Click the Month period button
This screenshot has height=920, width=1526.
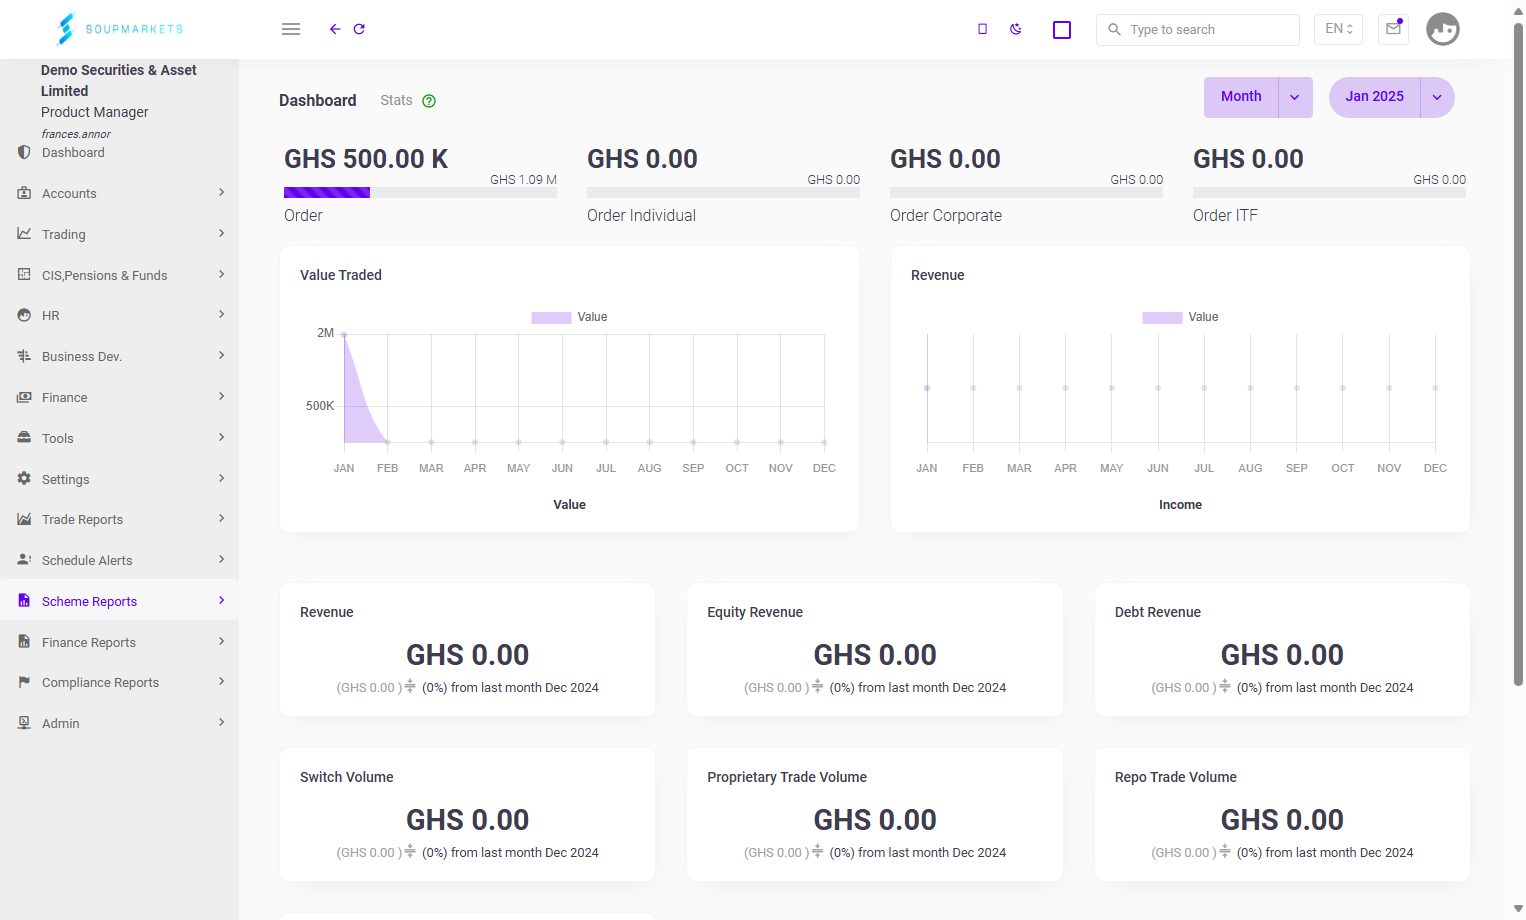(1241, 97)
